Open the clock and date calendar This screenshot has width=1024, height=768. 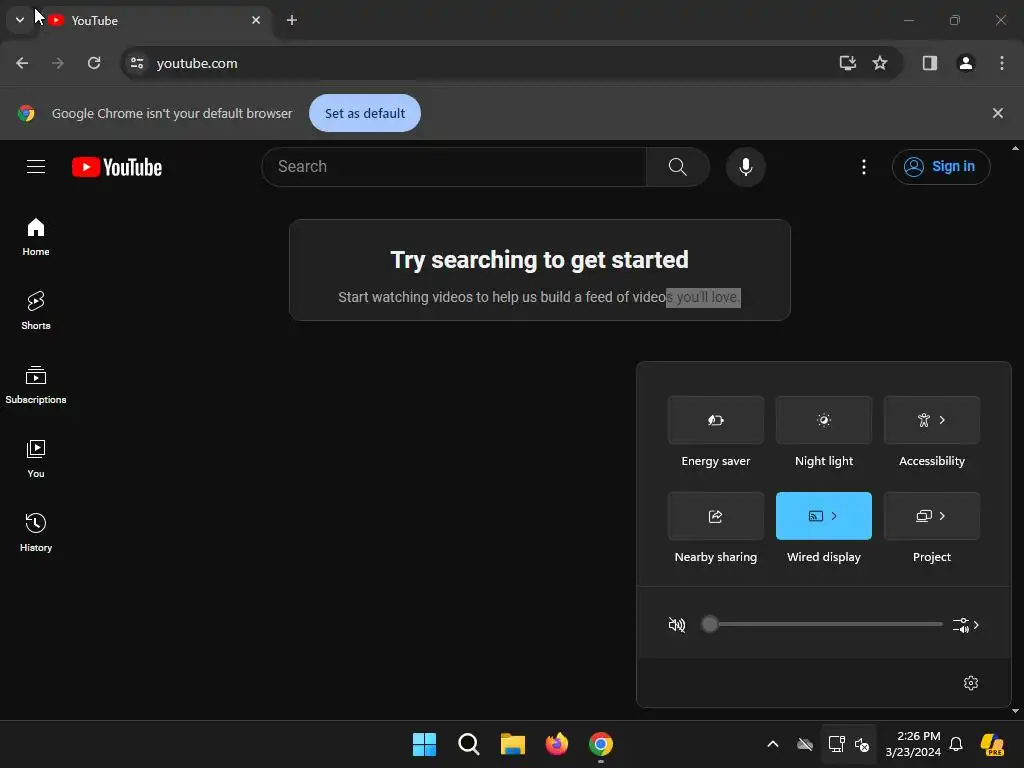pos(913,744)
